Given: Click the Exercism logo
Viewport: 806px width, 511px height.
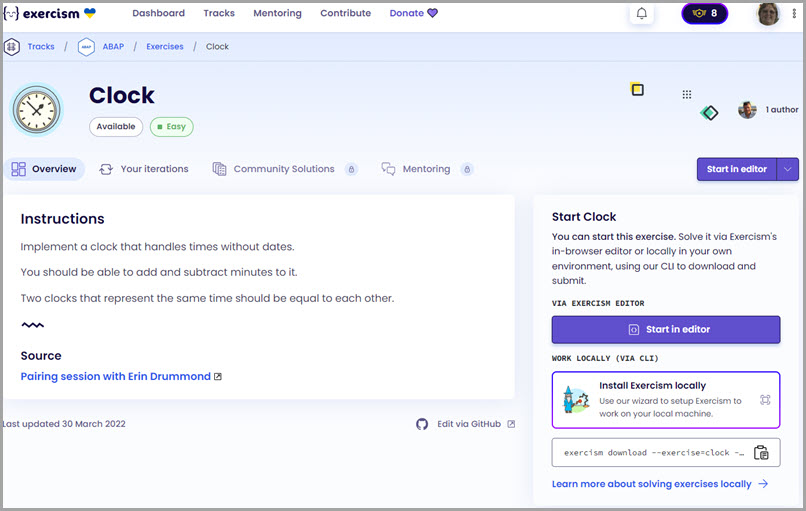Looking at the screenshot, I should coord(50,14).
